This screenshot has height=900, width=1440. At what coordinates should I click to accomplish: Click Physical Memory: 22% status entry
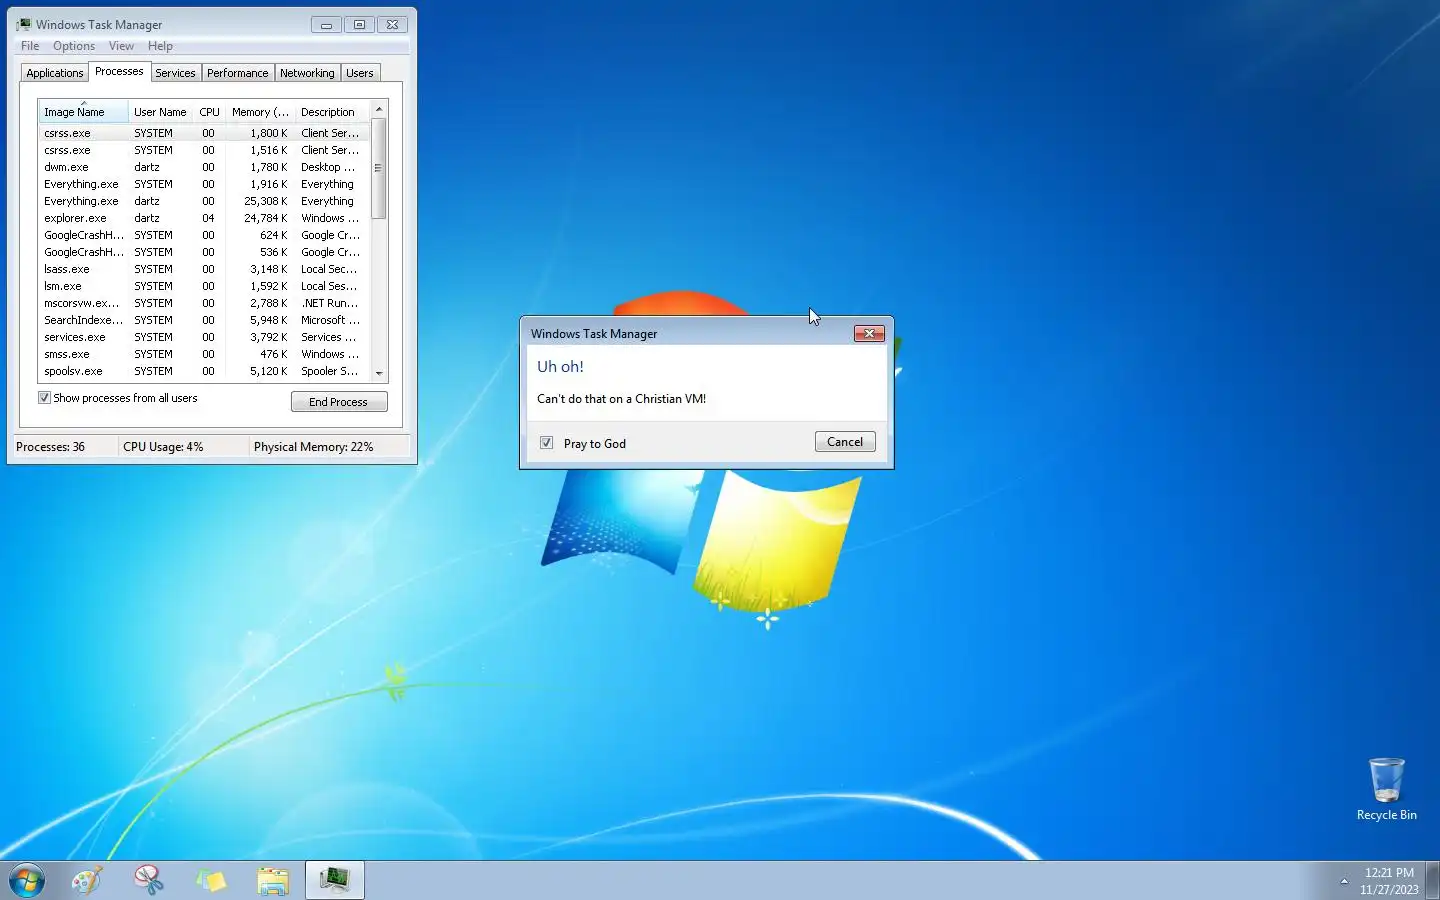tap(314, 447)
